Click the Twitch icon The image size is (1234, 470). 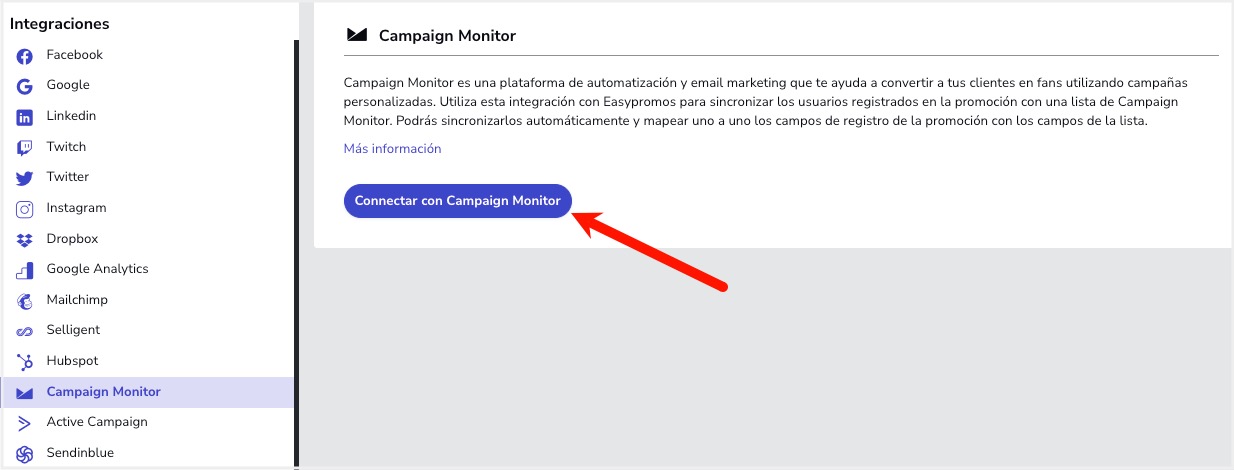25,148
